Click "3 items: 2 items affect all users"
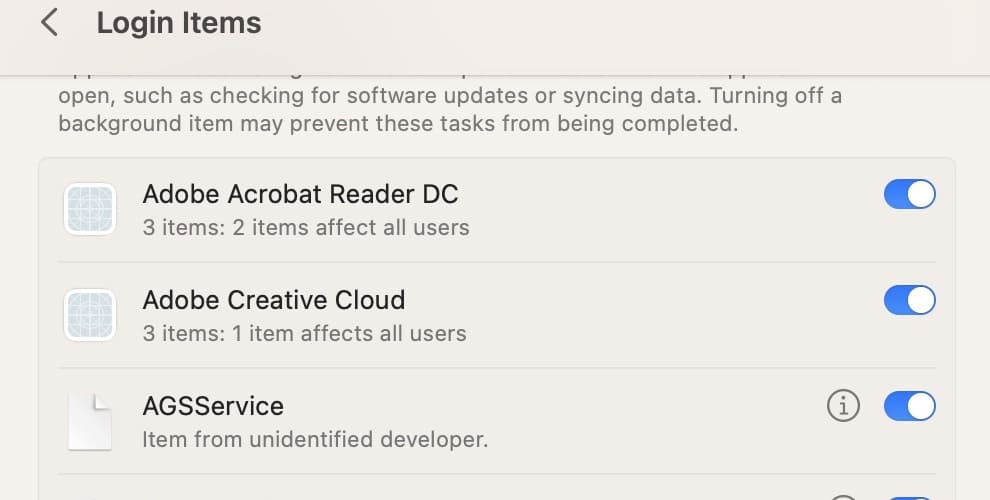The width and height of the screenshot is (990, 500). click(x=306, y=227)
